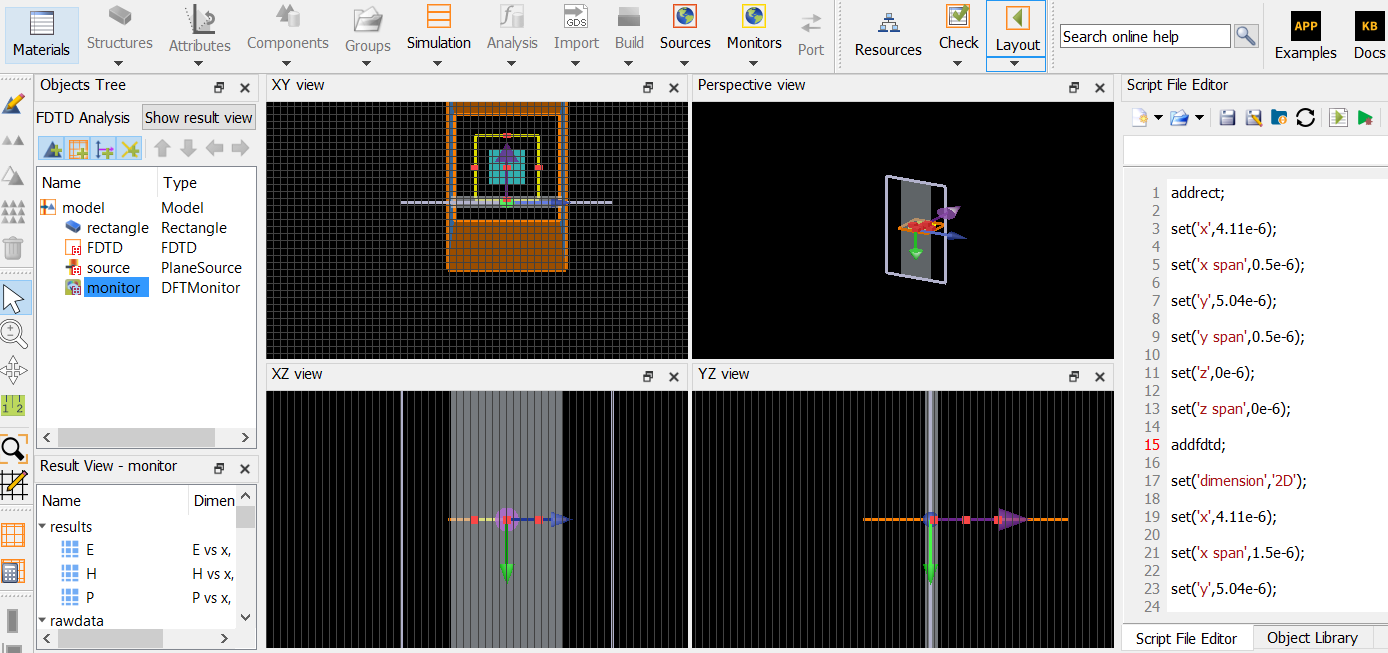
Task: Select the Script File Editor tab
Action: click(1186, 638)
